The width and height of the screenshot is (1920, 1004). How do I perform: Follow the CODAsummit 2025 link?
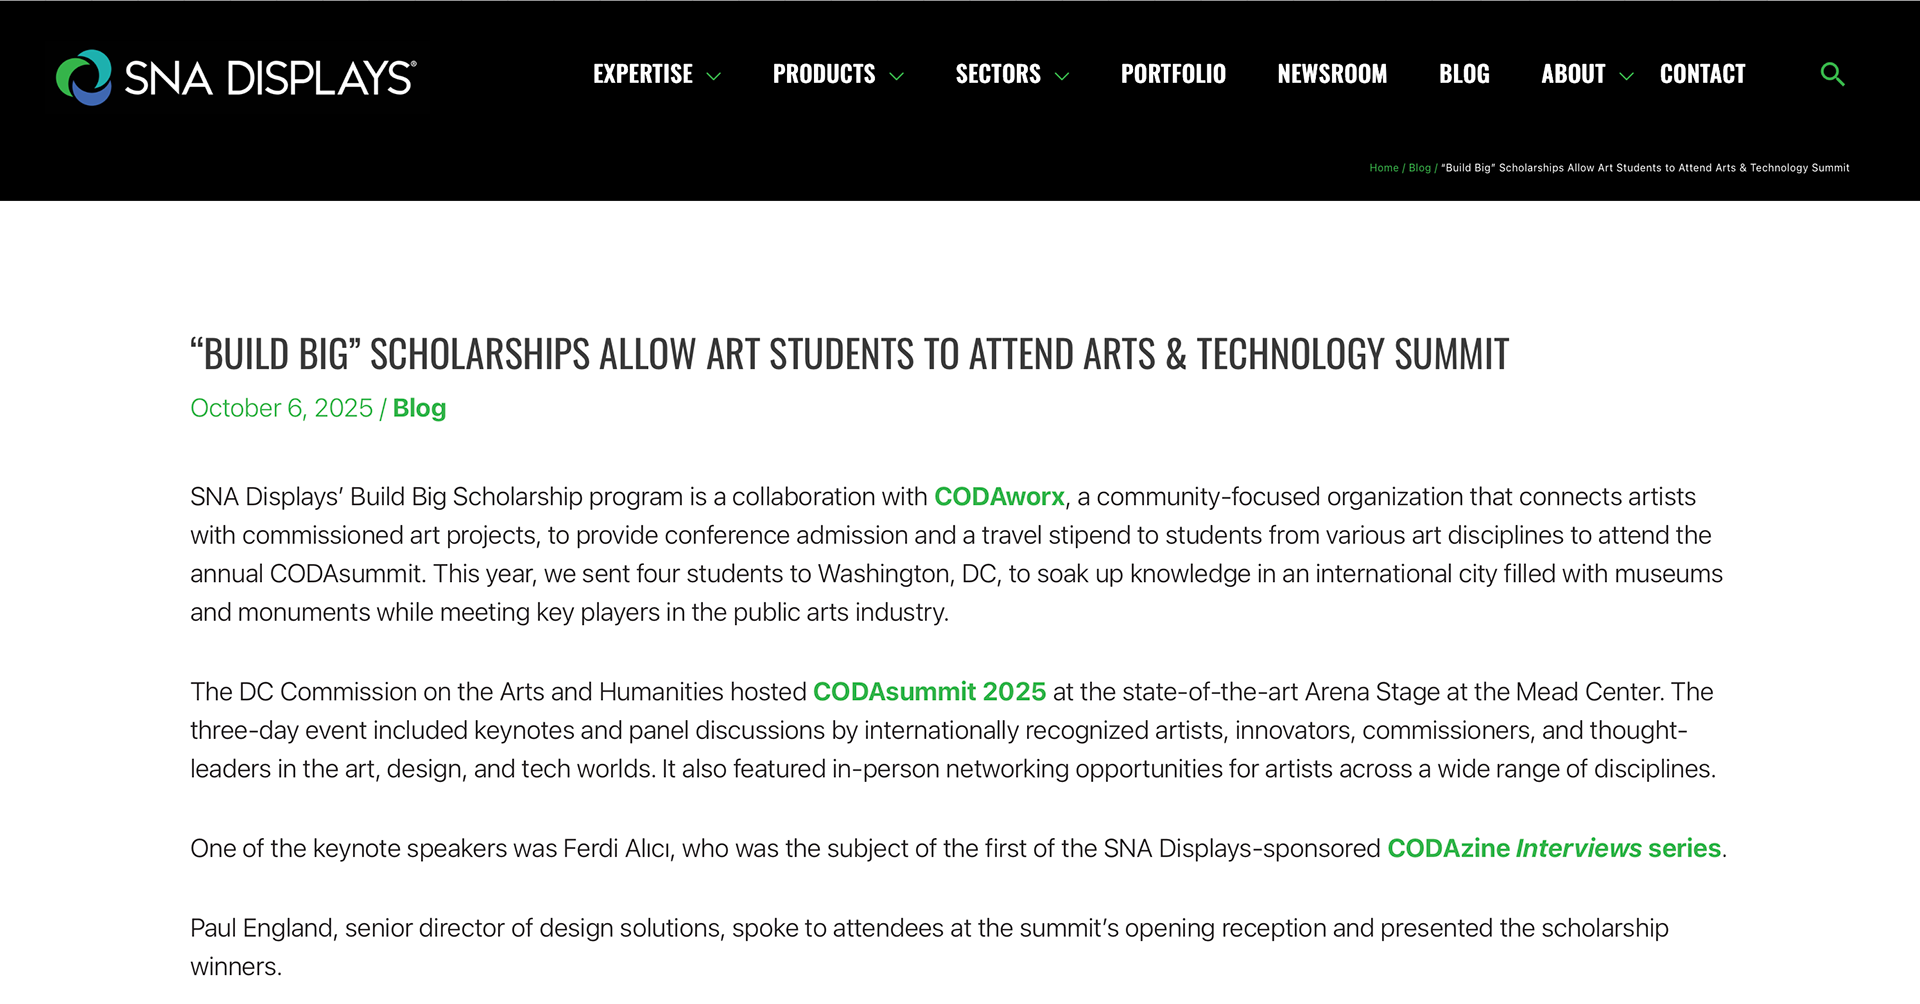pos(929,692)
